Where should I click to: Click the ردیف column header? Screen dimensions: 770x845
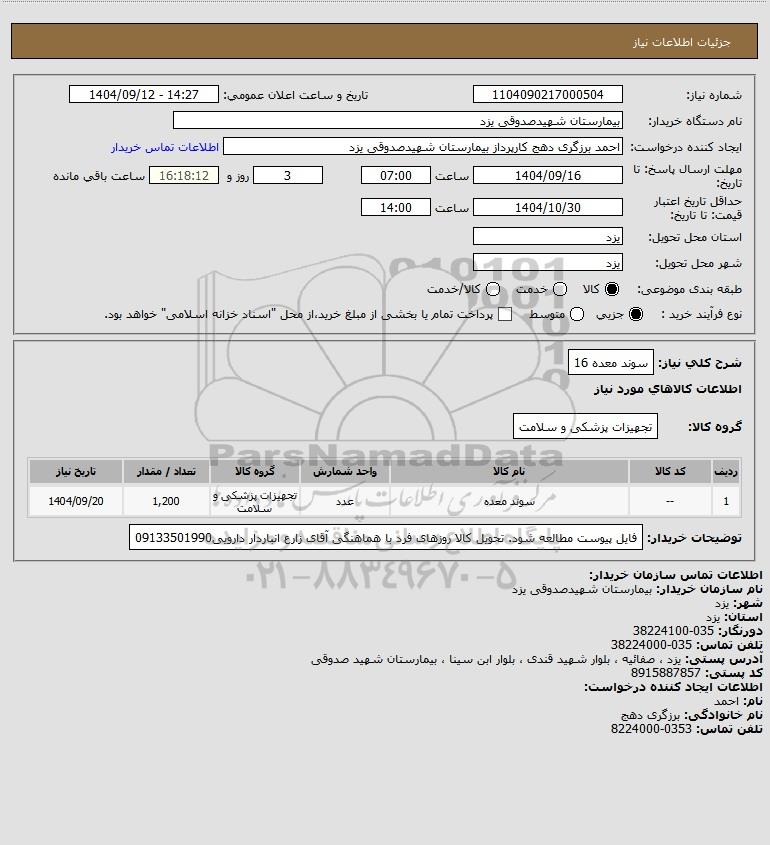click(726, 472)
